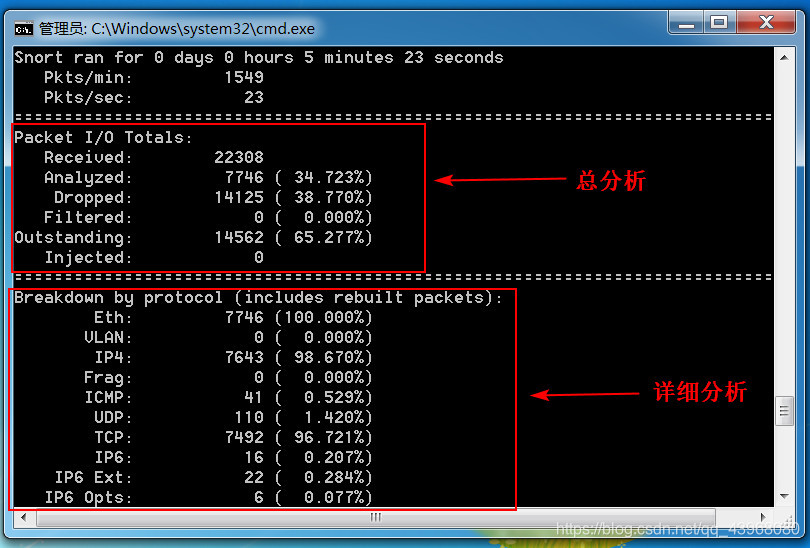This screenshot has height=548, width=810.
Task: Click the Dropped value 14125
Action: [x=239, y=197]
